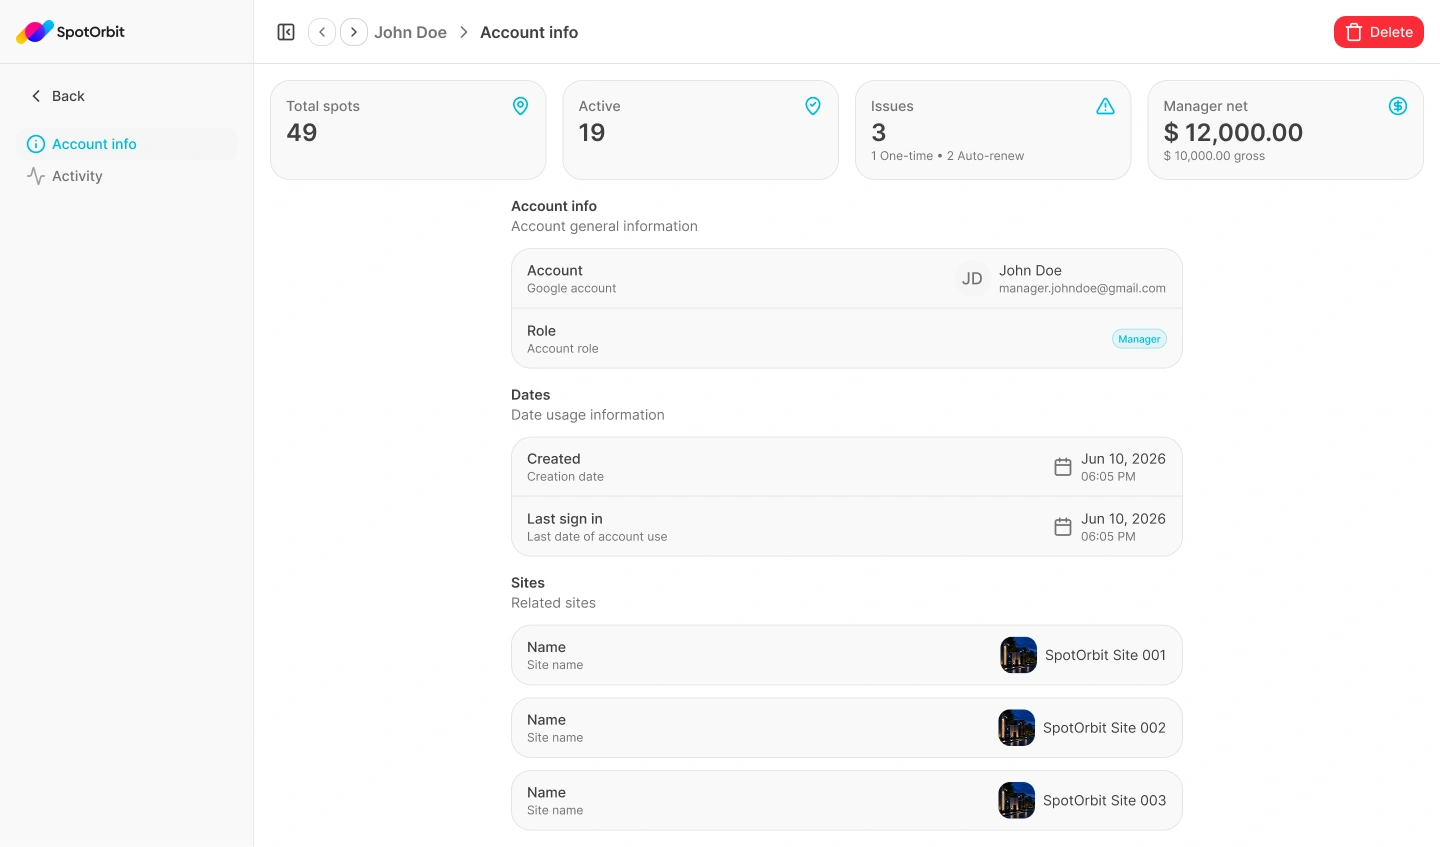Click the SpotOrbit Site 003 name
The image size is (1440, 847).
pos(1104,800)
